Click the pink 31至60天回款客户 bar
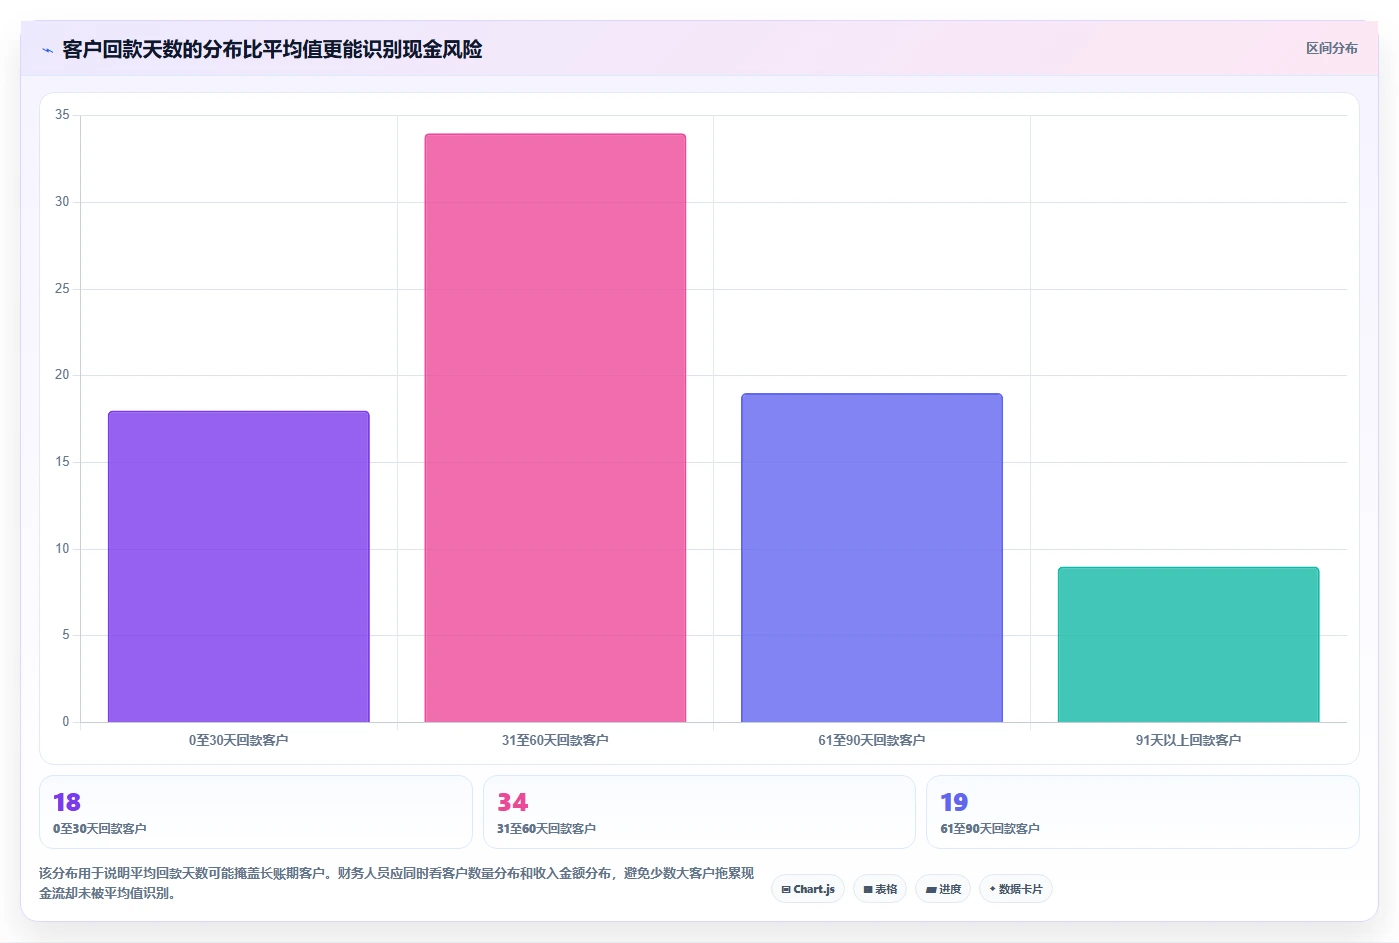Screen dimensions: 1399x943 point(555,428)
